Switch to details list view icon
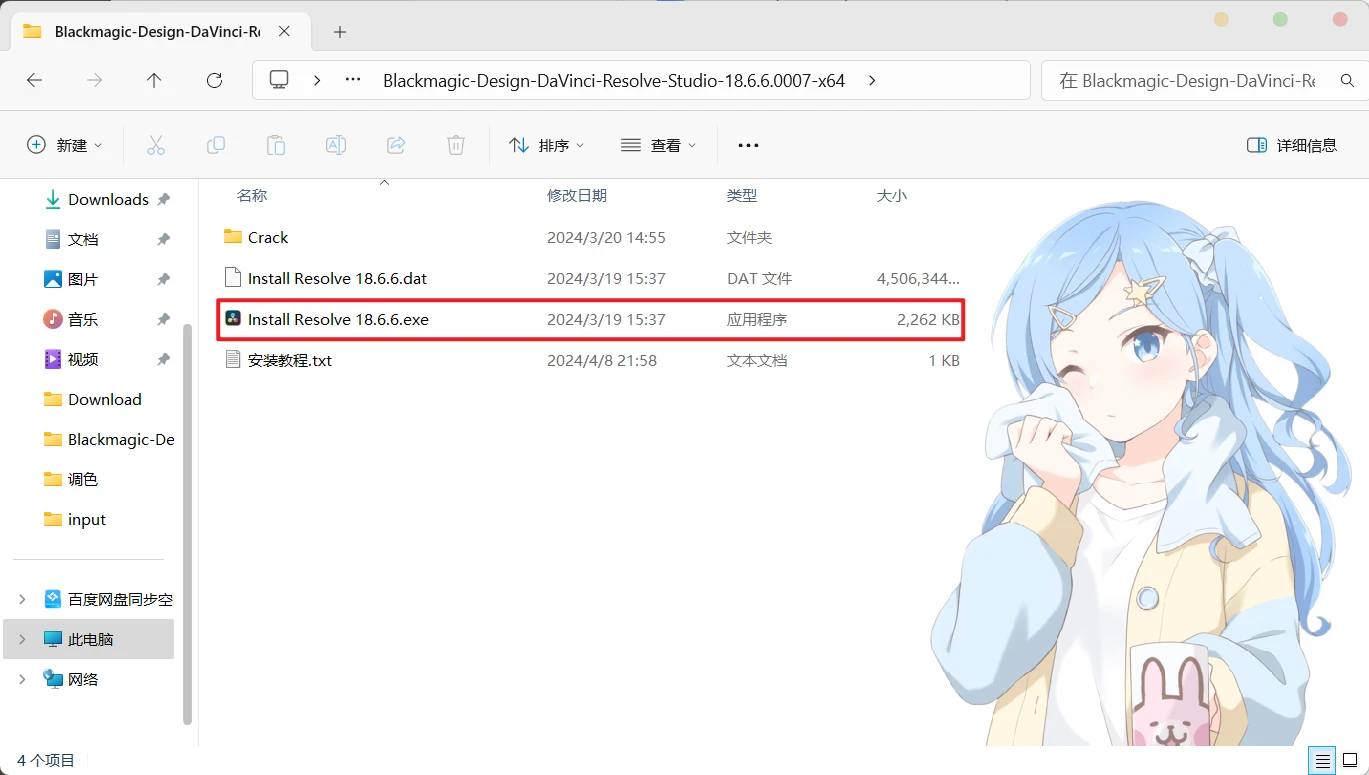Screen dimensions: 1369x775 tap(1322, 761)
